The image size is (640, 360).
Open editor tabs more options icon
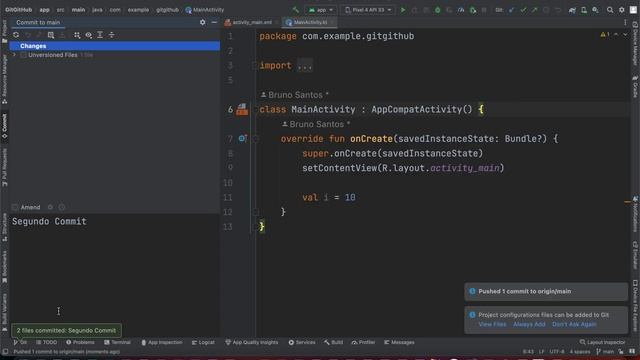click(x=625, y=22)
